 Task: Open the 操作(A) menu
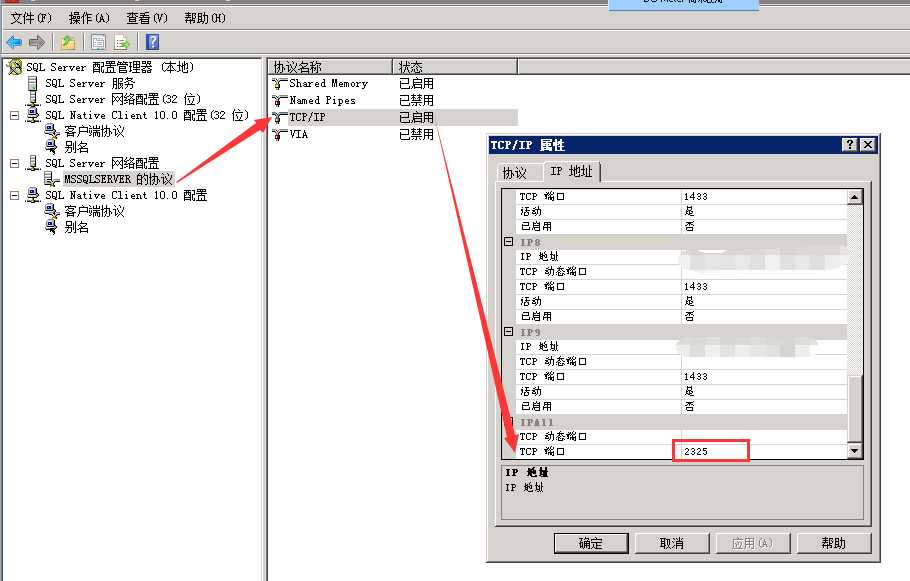click(89, 18)
